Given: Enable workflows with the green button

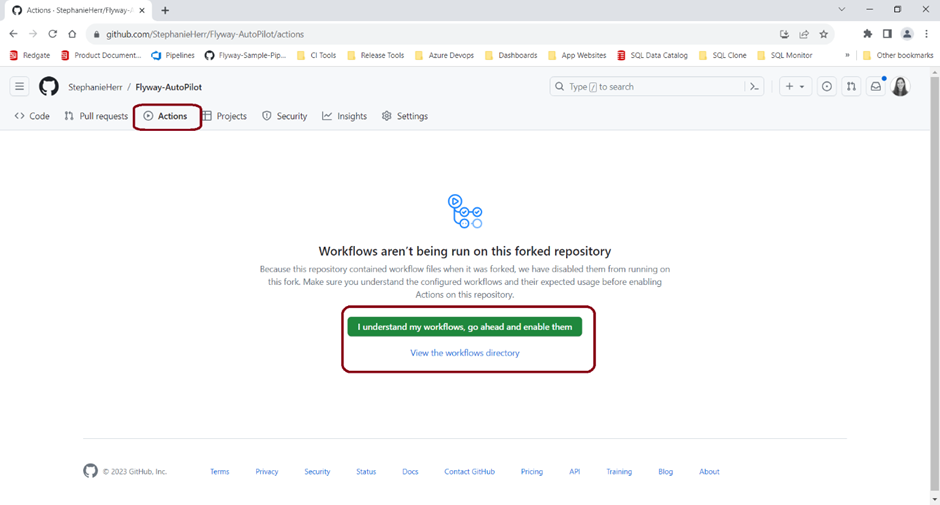Looking at the screenshot, I should (x=464, y=327).
